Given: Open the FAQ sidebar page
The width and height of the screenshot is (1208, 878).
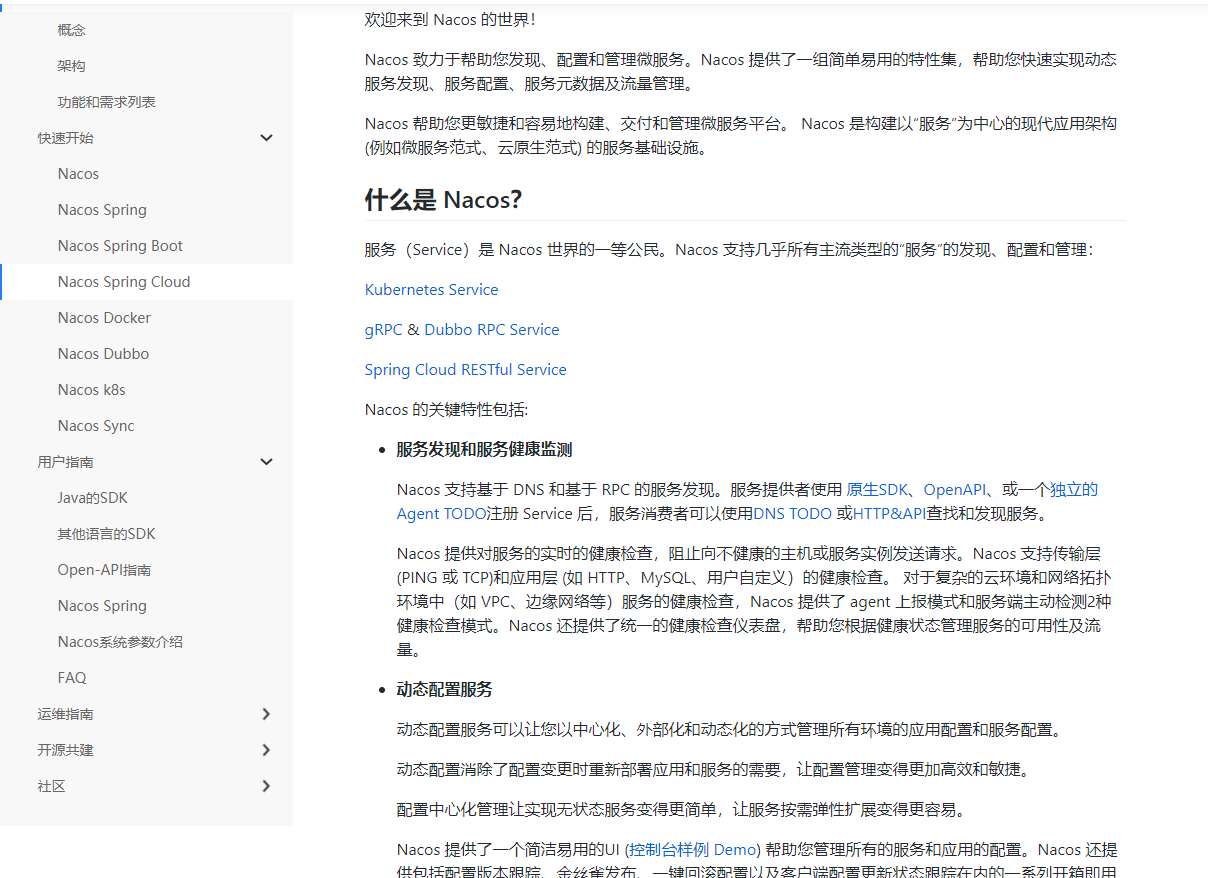Looking at the screenshot, I should (x=72, y=678).
